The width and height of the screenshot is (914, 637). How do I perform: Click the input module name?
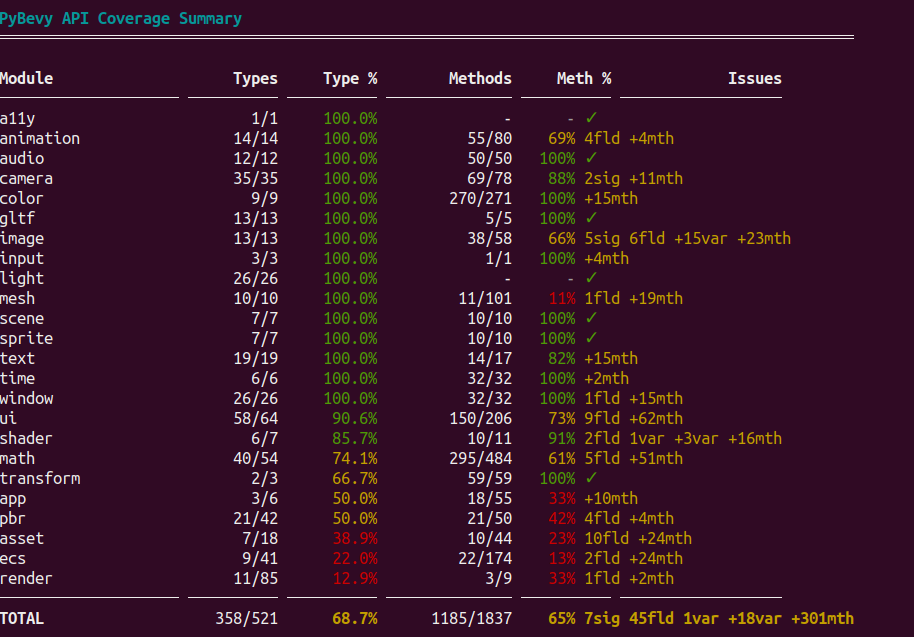point(22,259)
